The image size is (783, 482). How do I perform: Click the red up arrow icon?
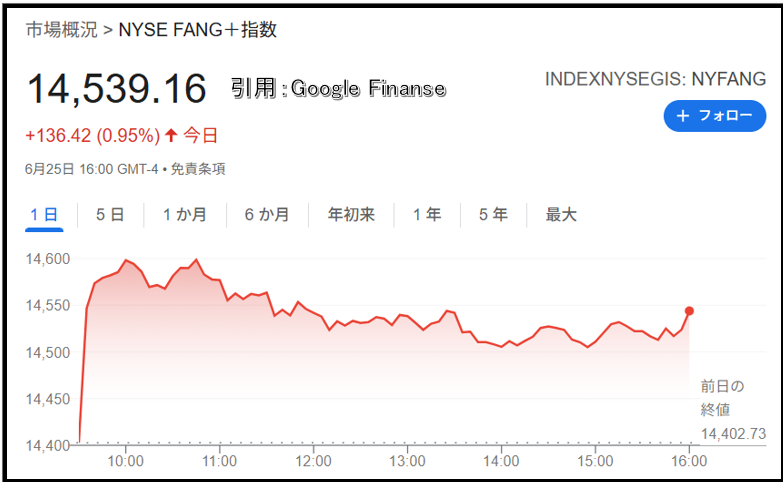click(x=171, y=135)
